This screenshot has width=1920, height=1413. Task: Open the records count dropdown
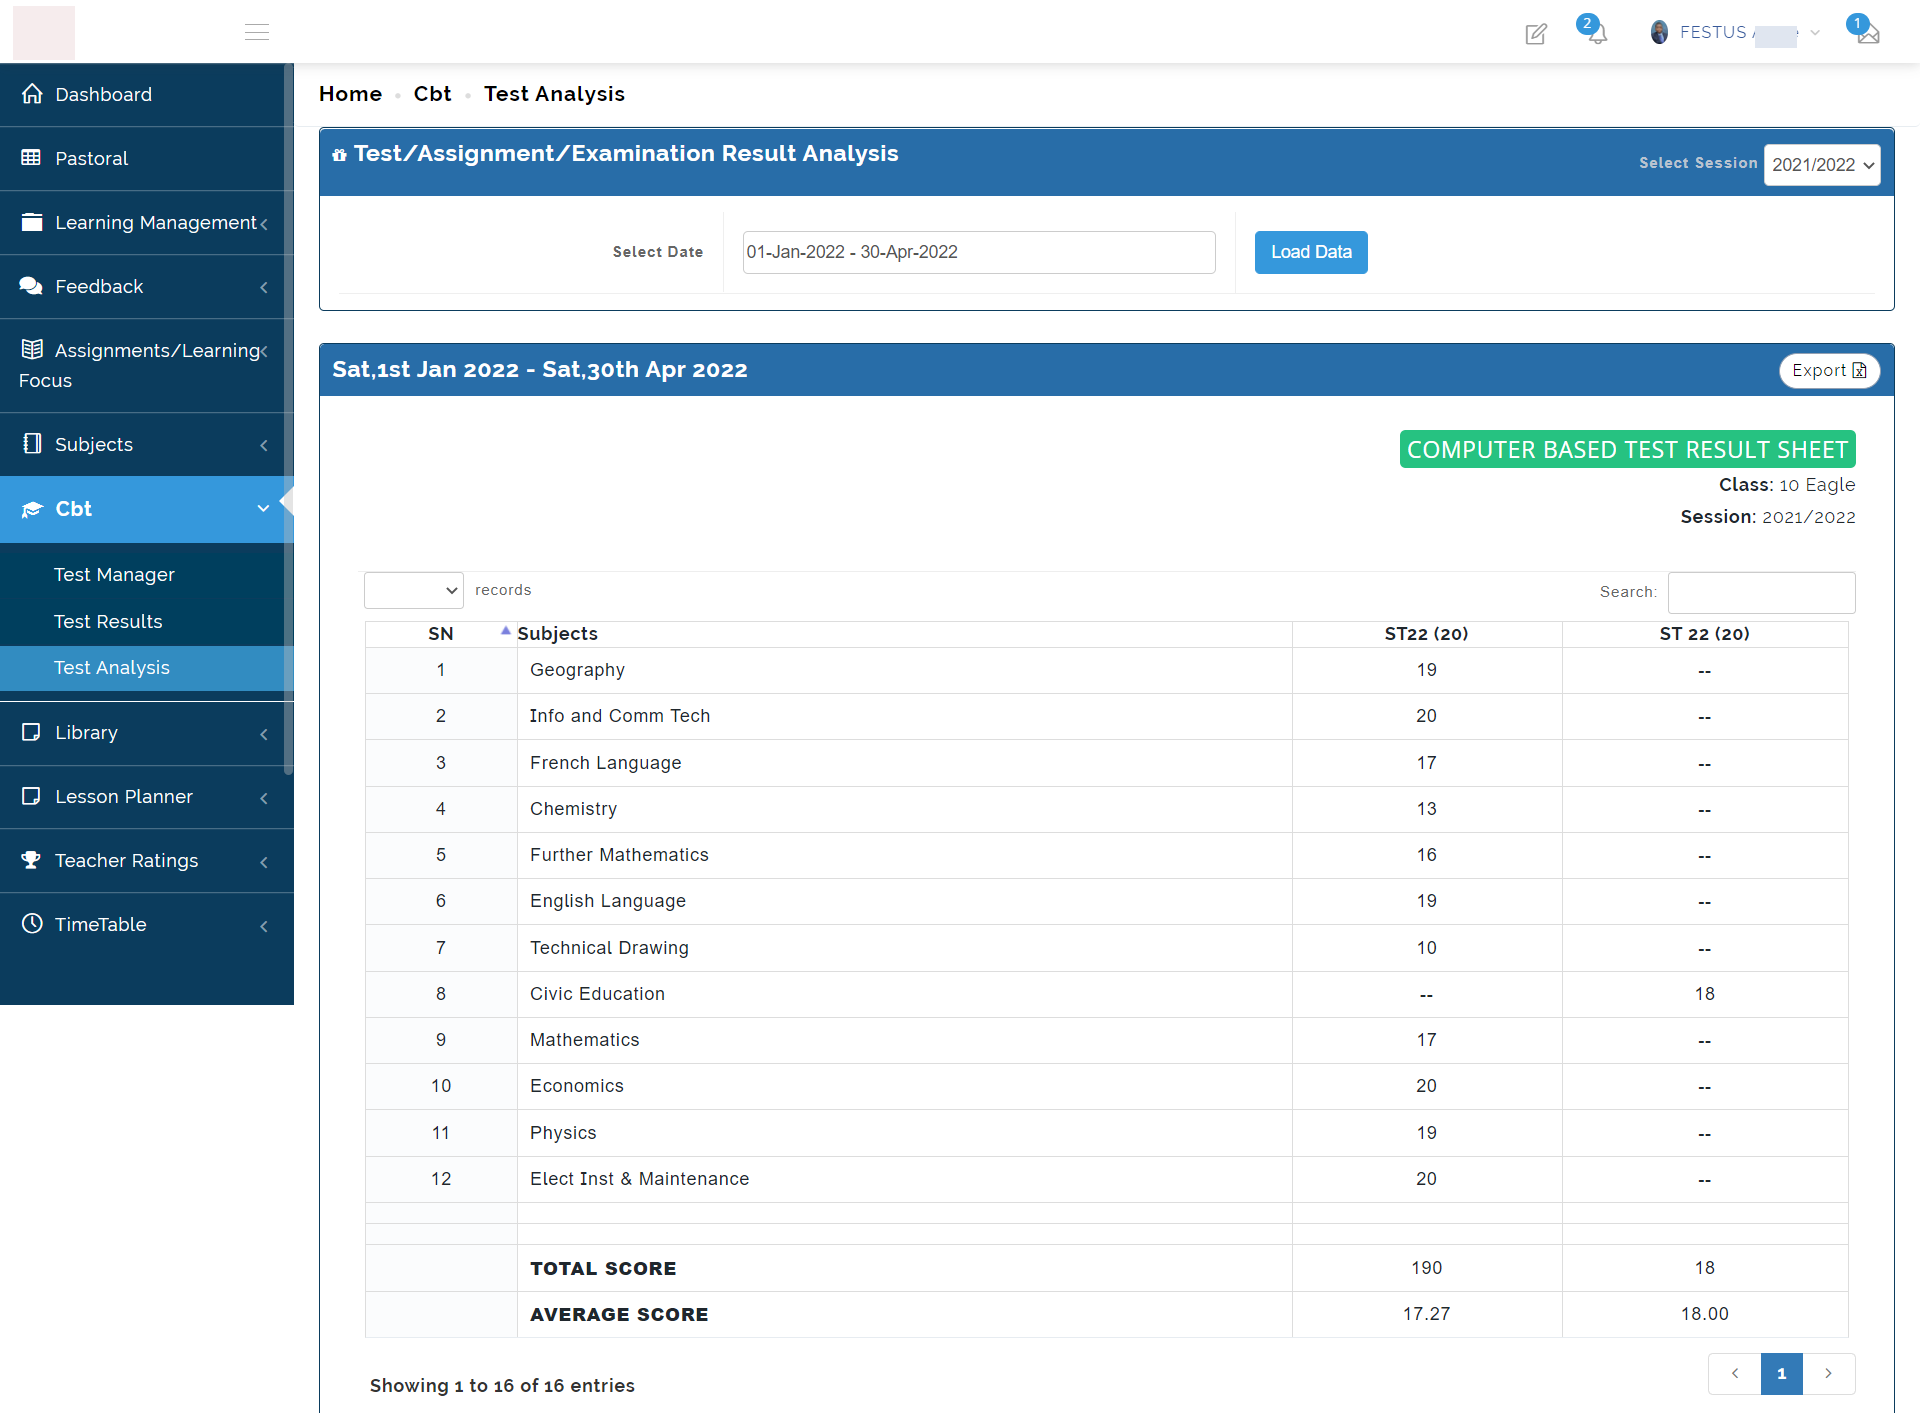413,590
